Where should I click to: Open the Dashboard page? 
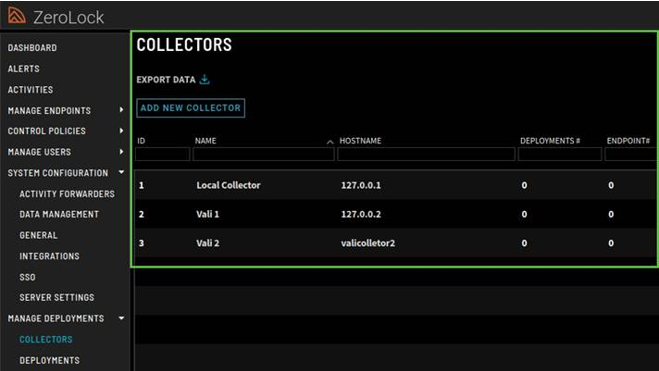coord(32,48)
